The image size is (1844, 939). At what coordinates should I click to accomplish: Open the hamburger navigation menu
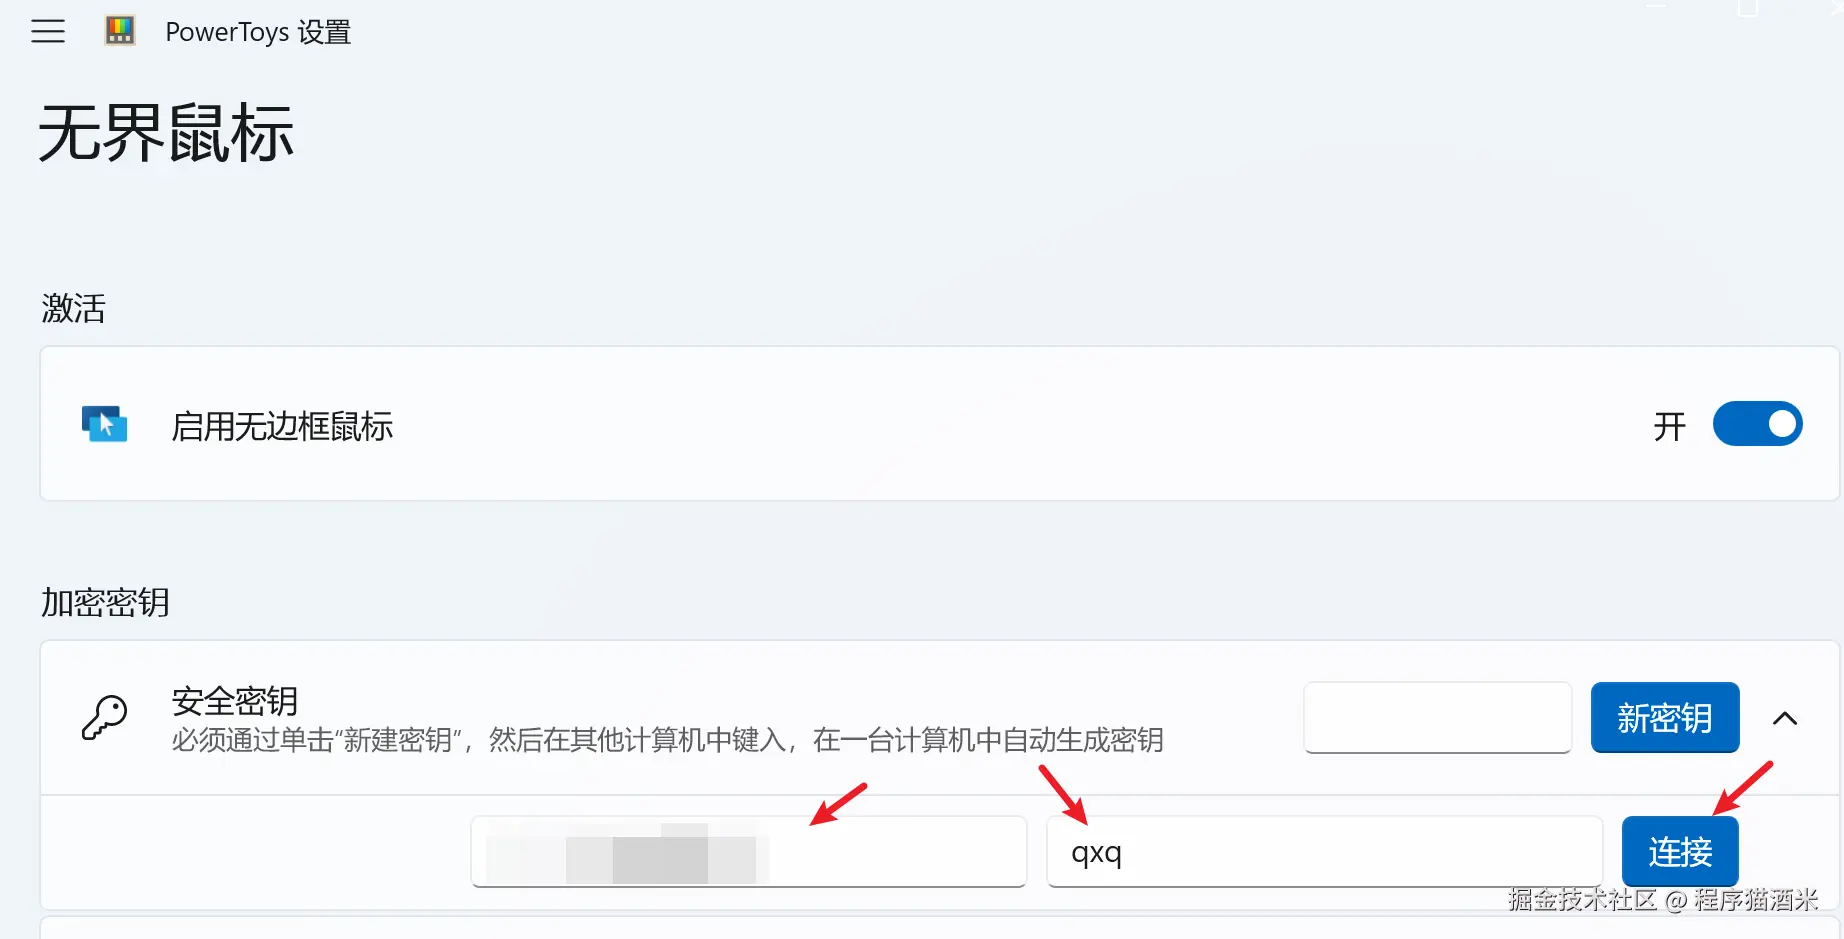point(48,32)
